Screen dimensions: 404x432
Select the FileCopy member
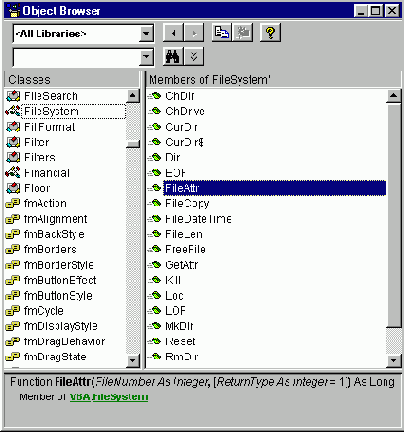pyautogui.click(x=187, y=203)
